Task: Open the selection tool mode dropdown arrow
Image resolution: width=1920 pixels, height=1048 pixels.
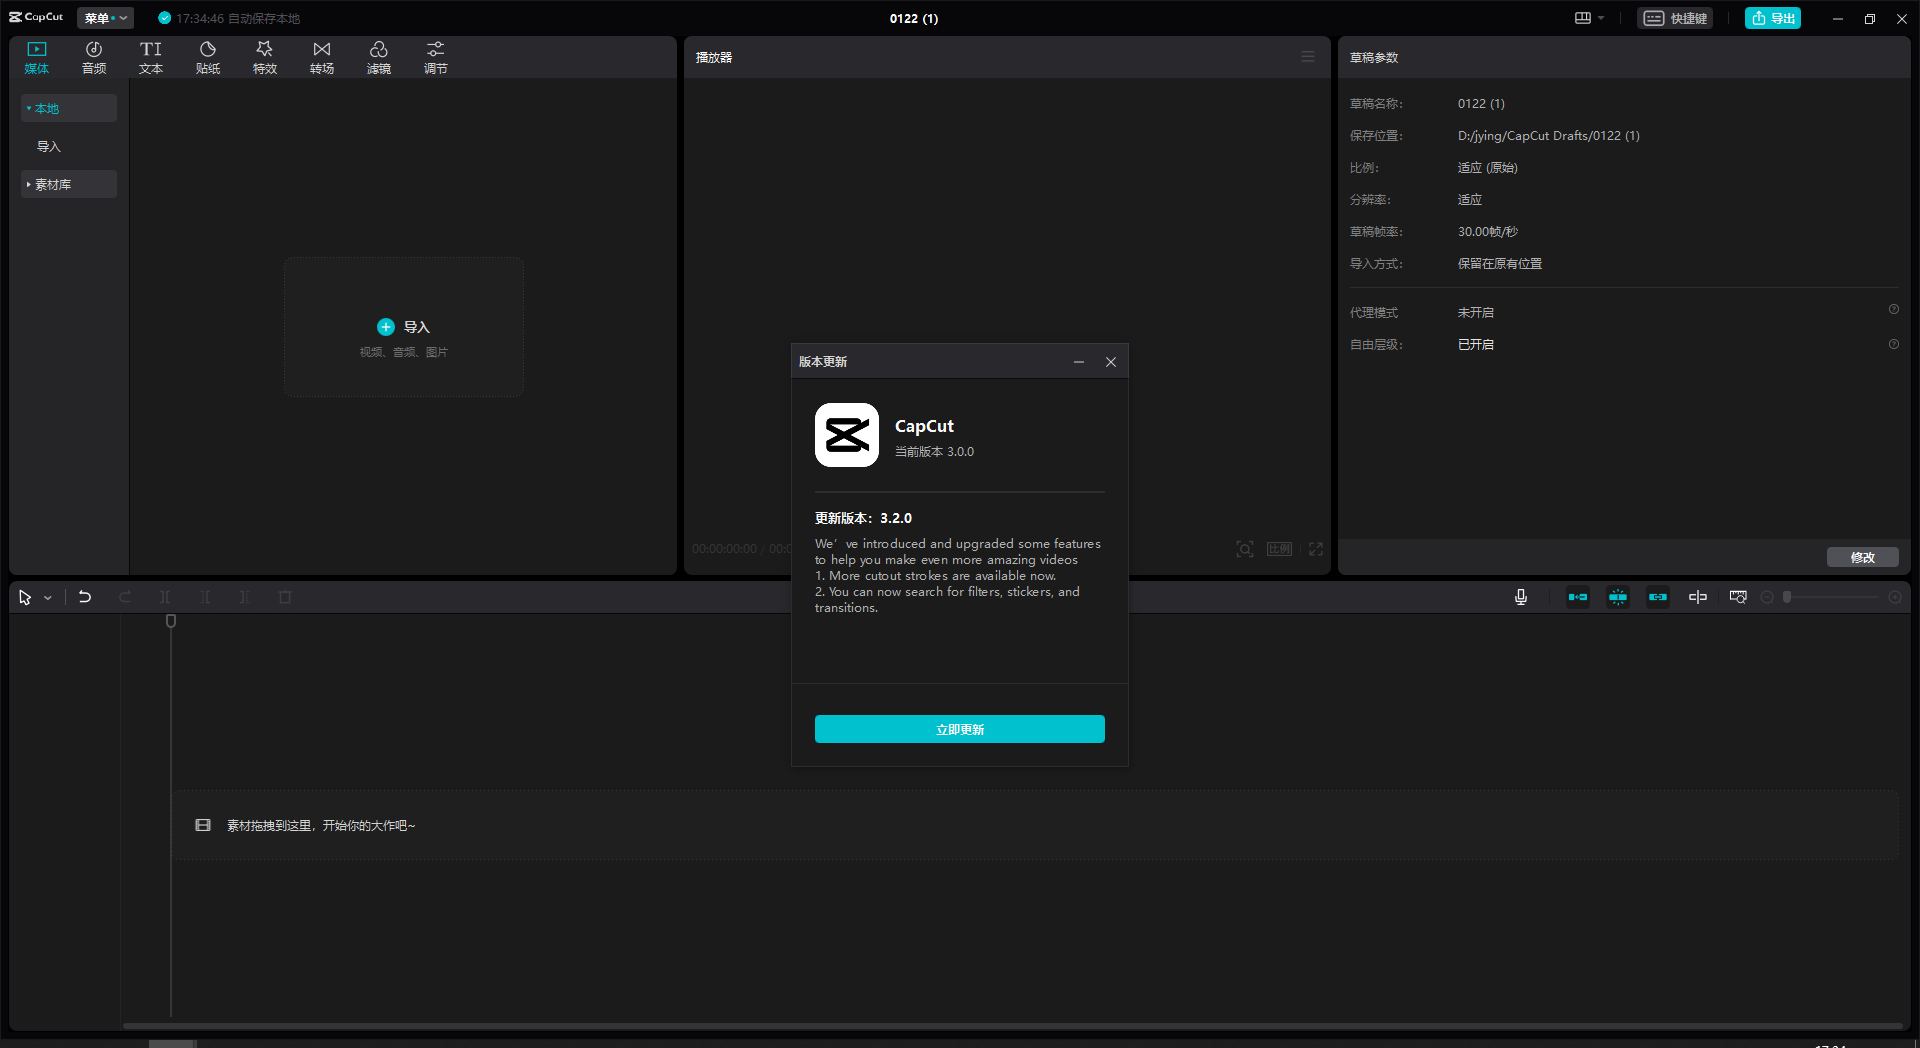Action: point(48,598)
